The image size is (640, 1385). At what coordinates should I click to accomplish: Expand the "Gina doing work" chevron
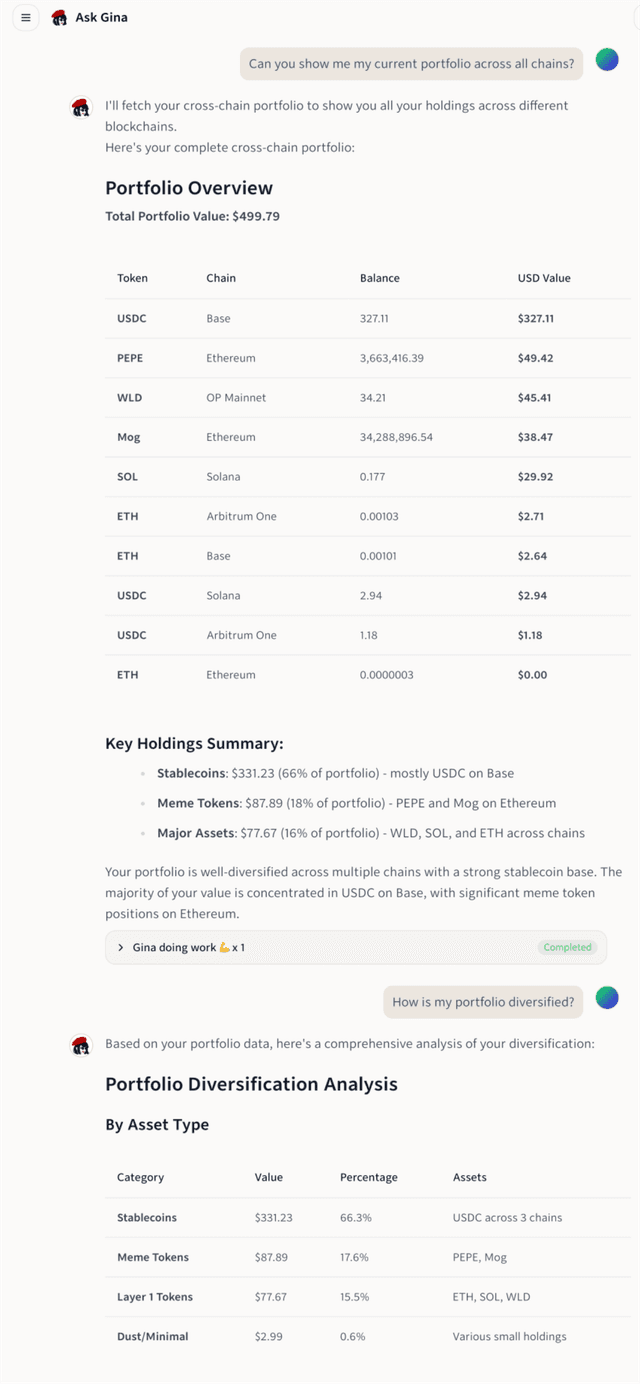(121, 947)
